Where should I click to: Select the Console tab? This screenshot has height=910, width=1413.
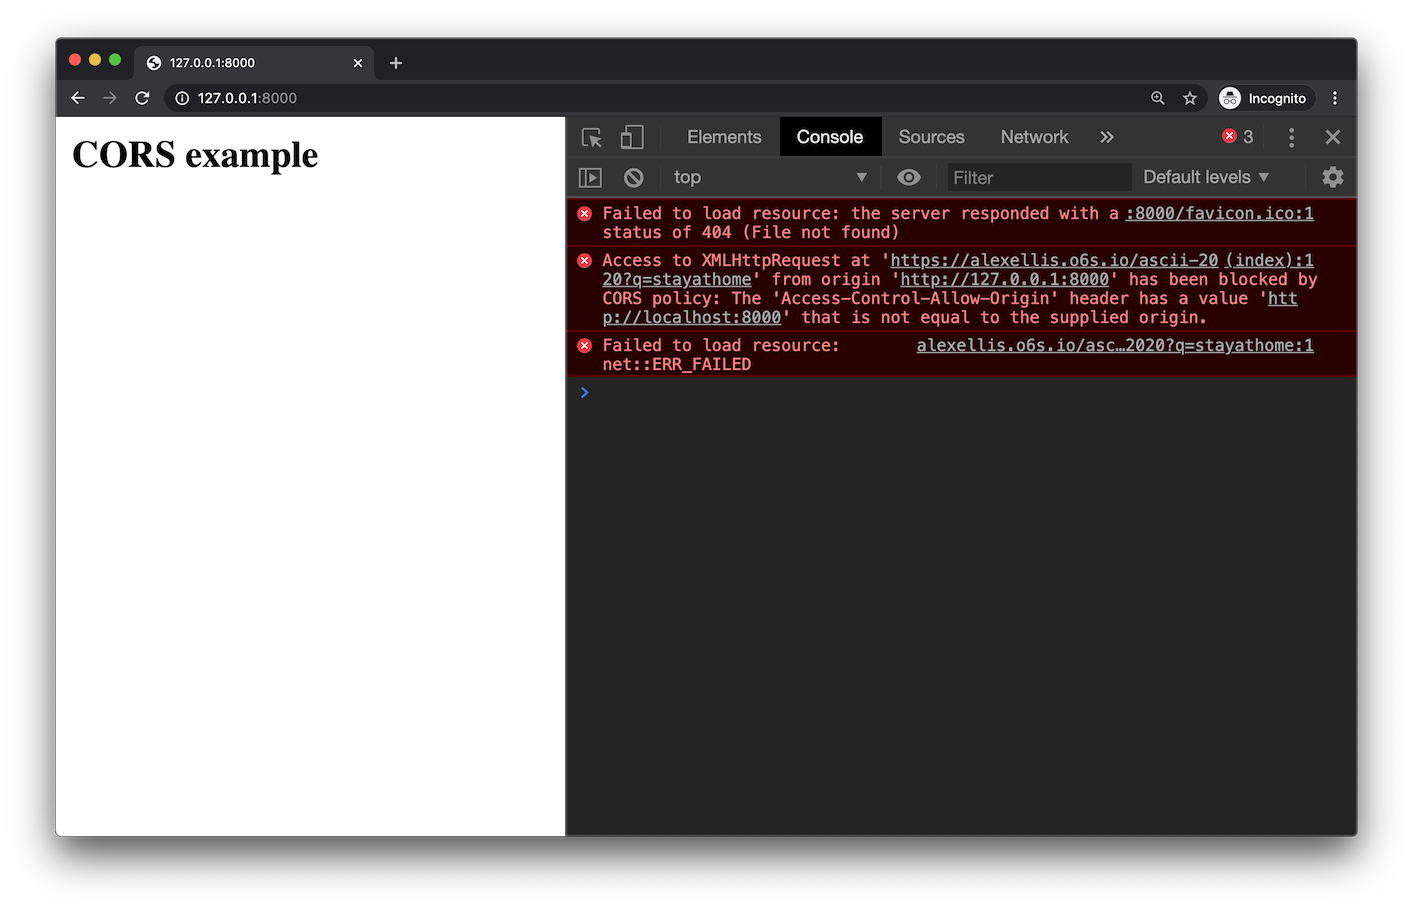point(830,137)
